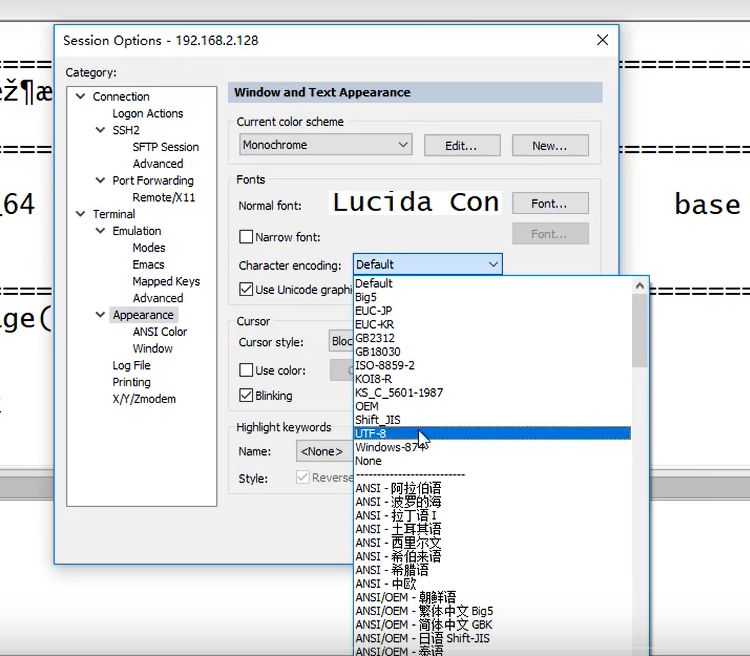Select Log File in category tree
Viewport: 750px width, 656px height.
[132, 365]
